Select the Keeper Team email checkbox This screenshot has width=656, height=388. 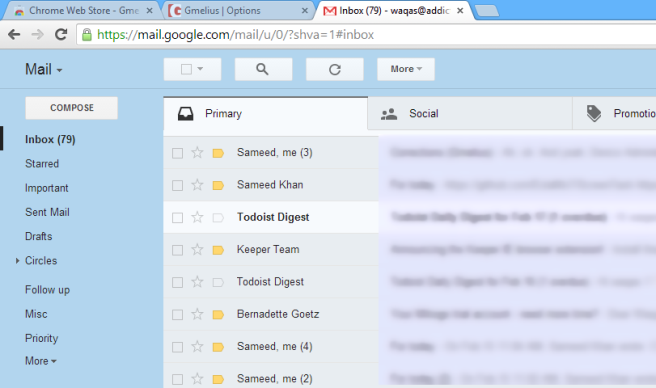pos(177,250)
